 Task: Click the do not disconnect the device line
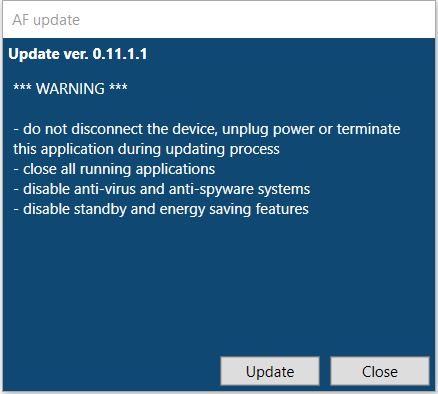(x=207, y=129)
